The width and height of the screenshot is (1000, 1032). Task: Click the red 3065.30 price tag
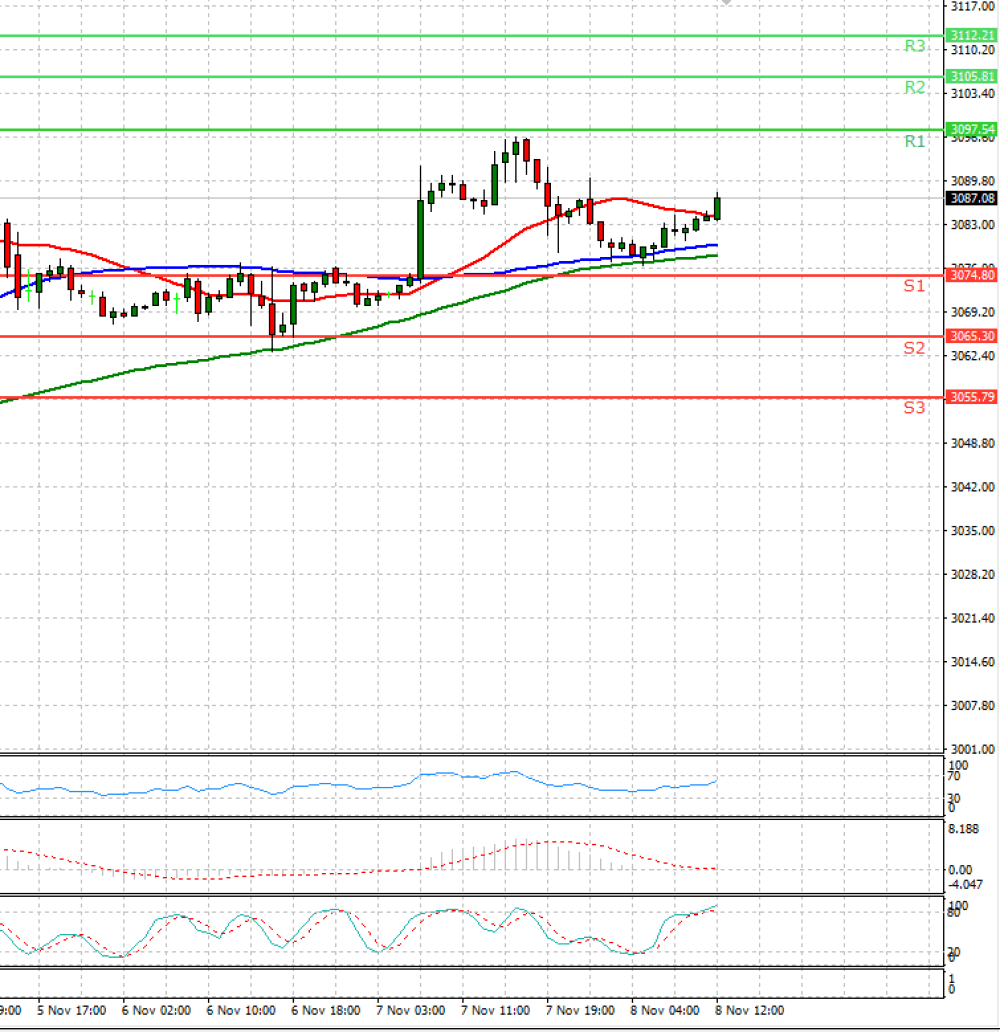[x=972, y=336]
